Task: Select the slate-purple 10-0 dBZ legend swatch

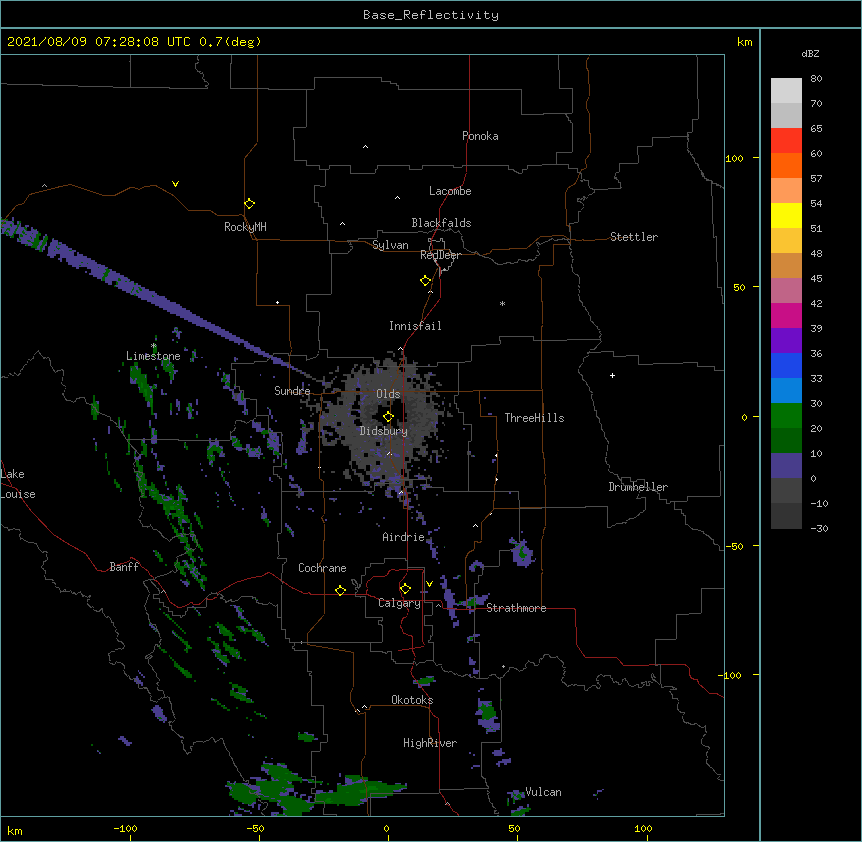Action: pos(786,466)
